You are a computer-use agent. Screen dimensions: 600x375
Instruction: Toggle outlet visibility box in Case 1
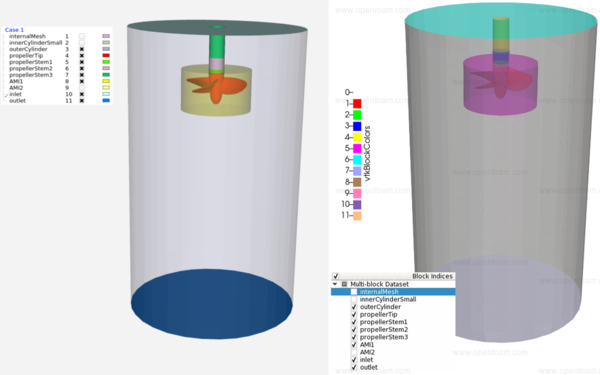pos(82,101)
